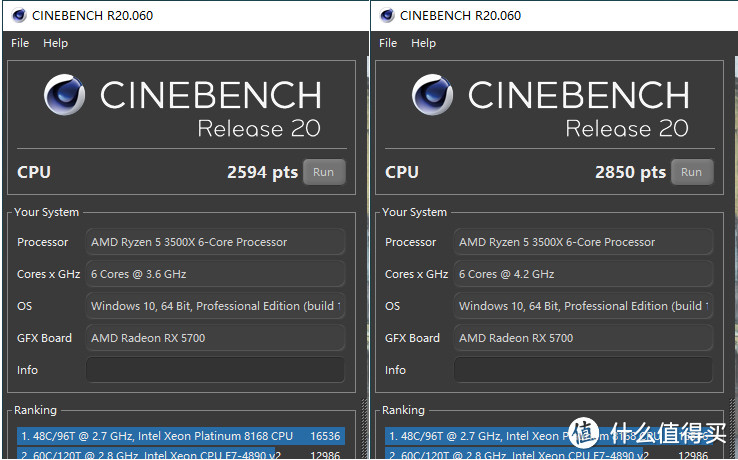Select 60C/120T ranking row in right window

pos(549,454)
